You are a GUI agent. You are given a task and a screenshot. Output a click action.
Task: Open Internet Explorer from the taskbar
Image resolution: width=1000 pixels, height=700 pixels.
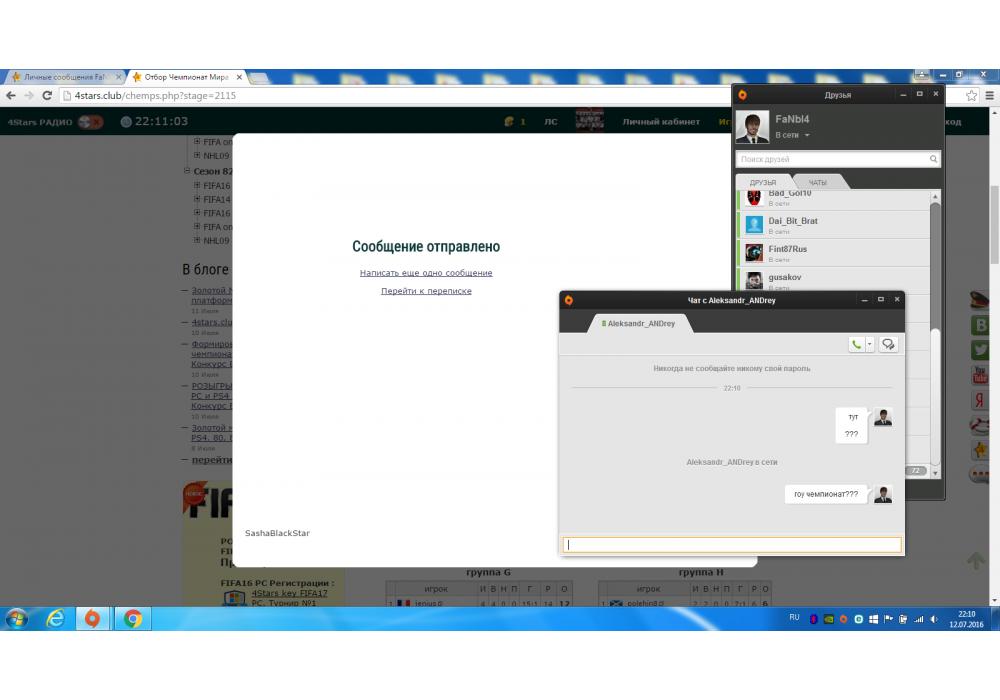[x=55, y=619]
